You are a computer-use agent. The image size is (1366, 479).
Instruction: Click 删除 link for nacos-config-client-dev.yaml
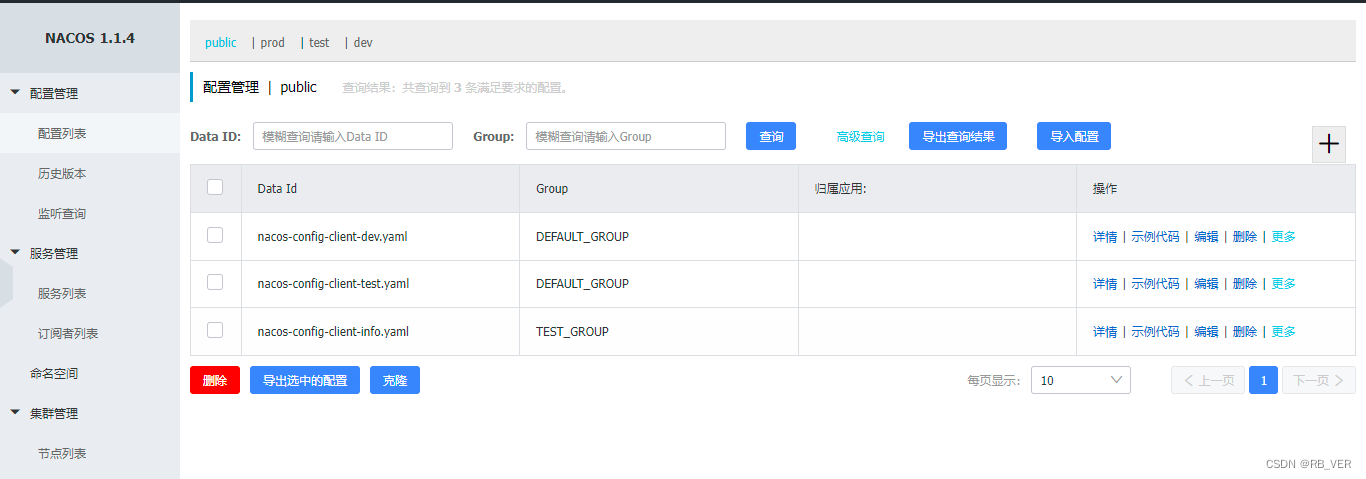tap(1245, 237)
